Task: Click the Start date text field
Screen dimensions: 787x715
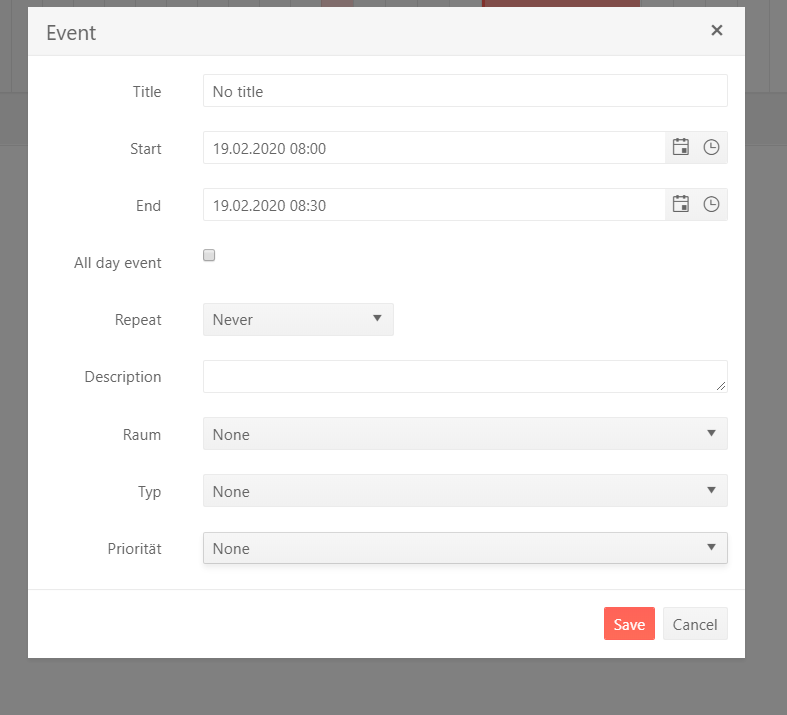Action: point(434,148)
